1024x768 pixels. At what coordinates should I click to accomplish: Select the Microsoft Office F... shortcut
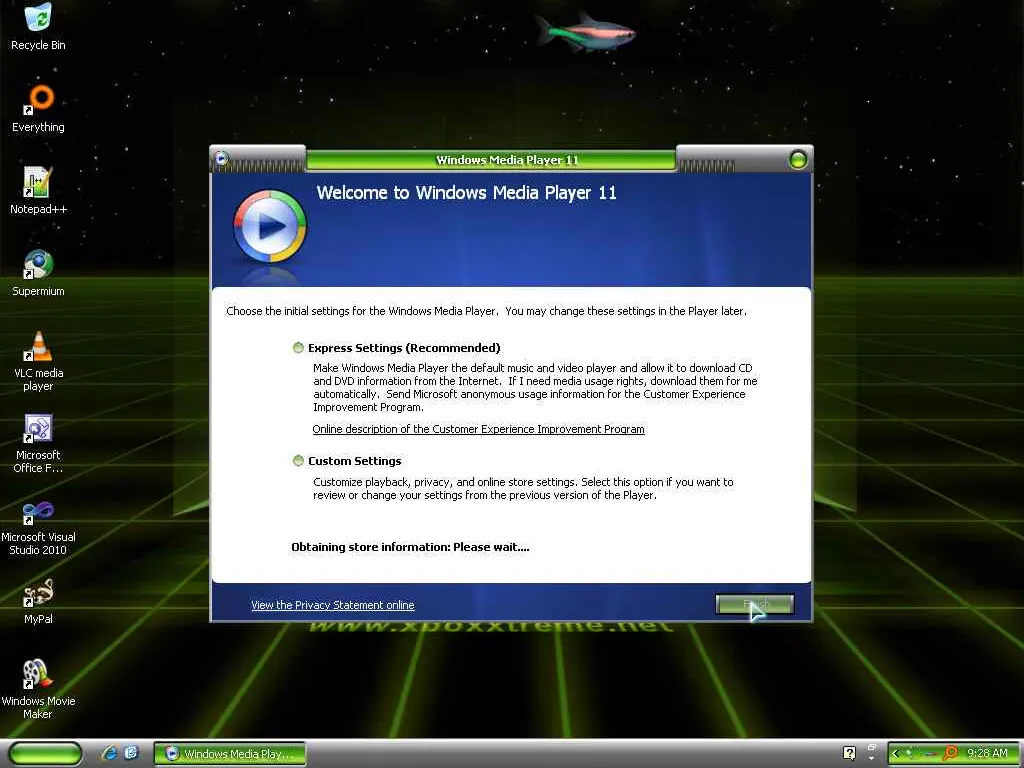click(x=38, y=443)
